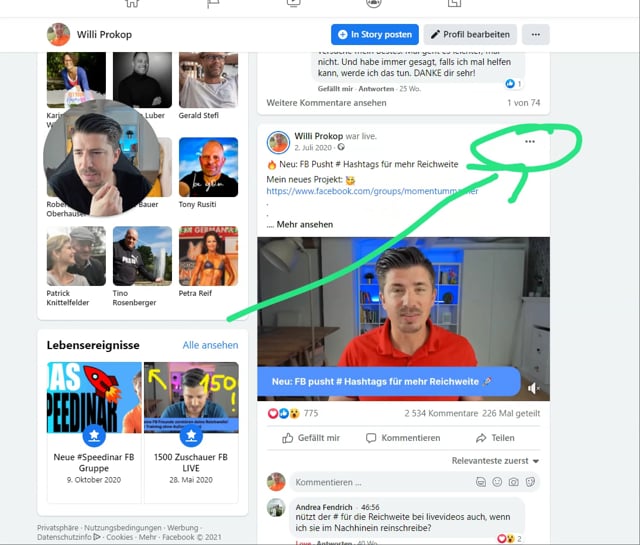The image size is (640, 545).
Task: Open the Werbung footer link
Action: tap(182, 527)
